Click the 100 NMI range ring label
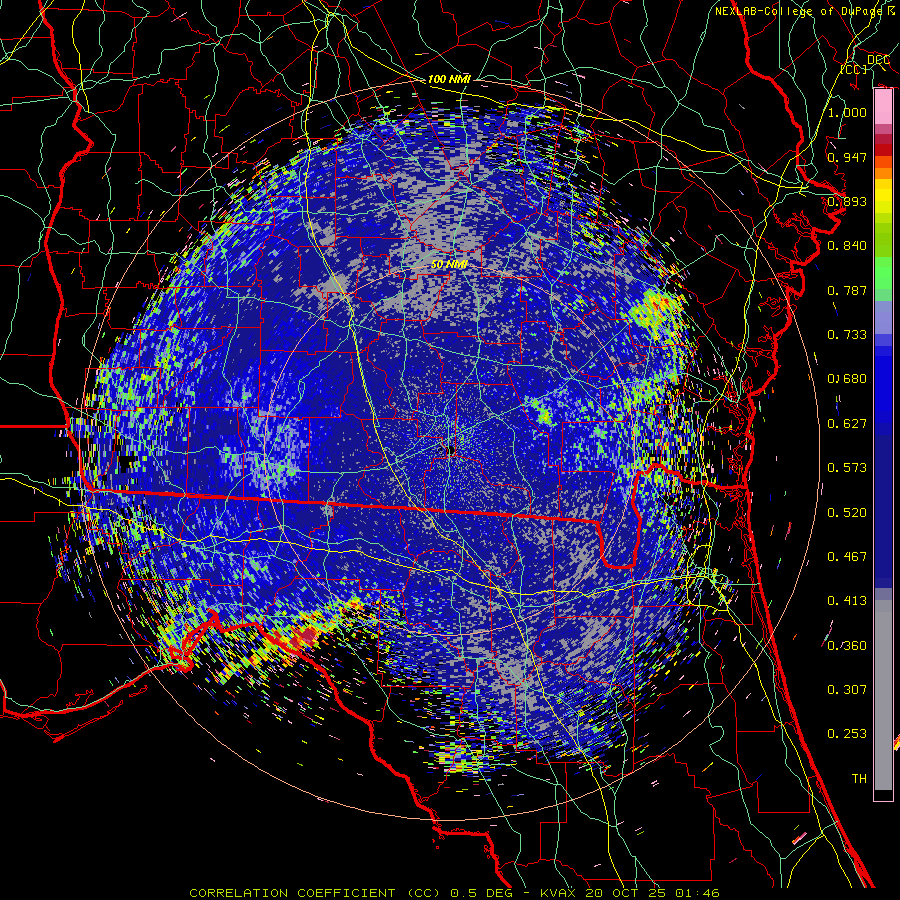This screenshot has width=900, height=900. 449,79
